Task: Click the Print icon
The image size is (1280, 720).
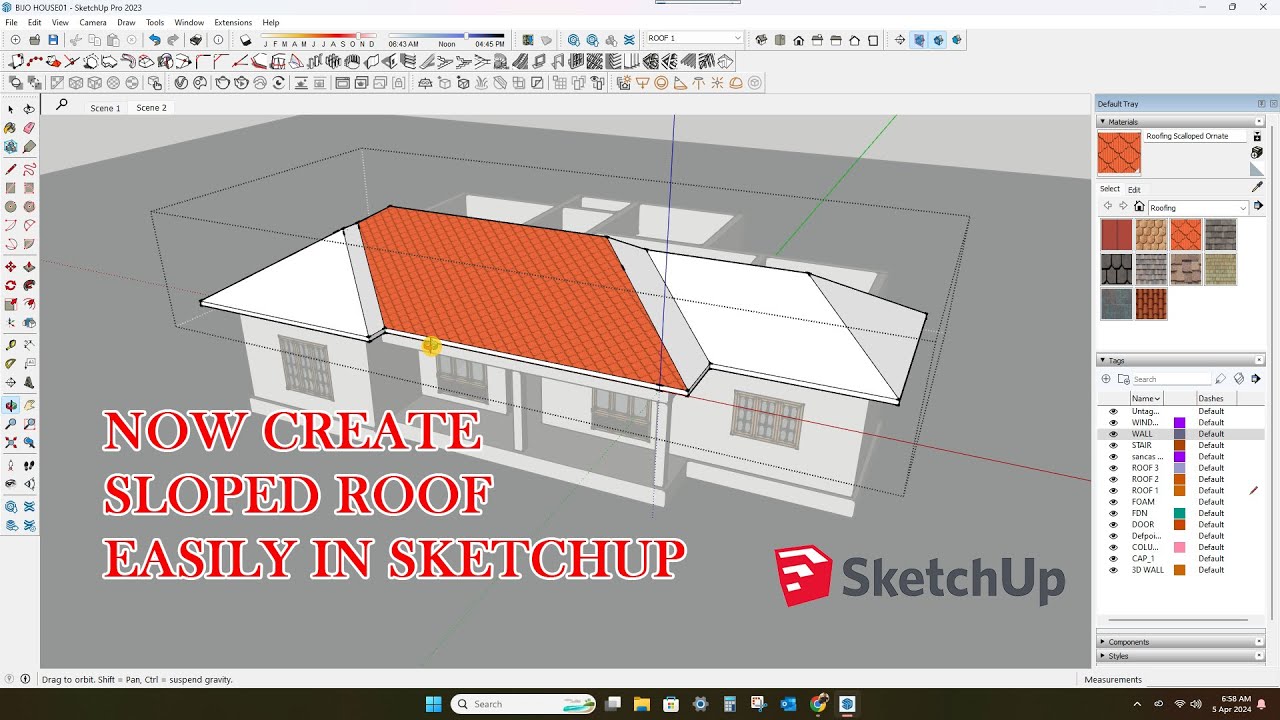Action: click(x=196, y=40)
